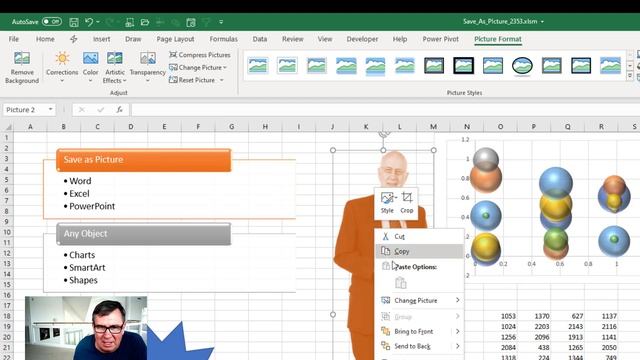640x360 pixels.
Task: Apply the thick black frame picture style
Action: 464,65
